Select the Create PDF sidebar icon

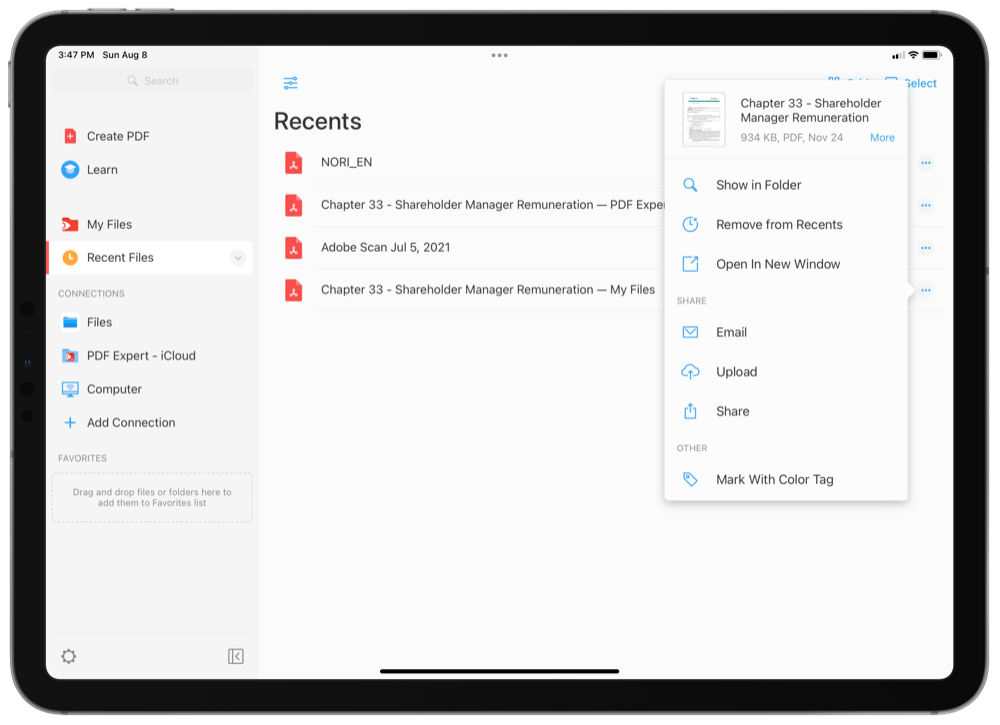(x=70, y=136)
